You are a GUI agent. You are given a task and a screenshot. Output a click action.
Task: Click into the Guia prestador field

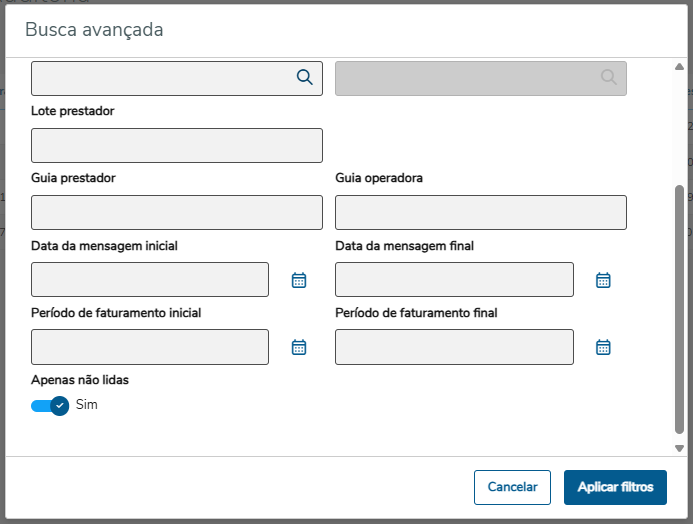point(177,212)
